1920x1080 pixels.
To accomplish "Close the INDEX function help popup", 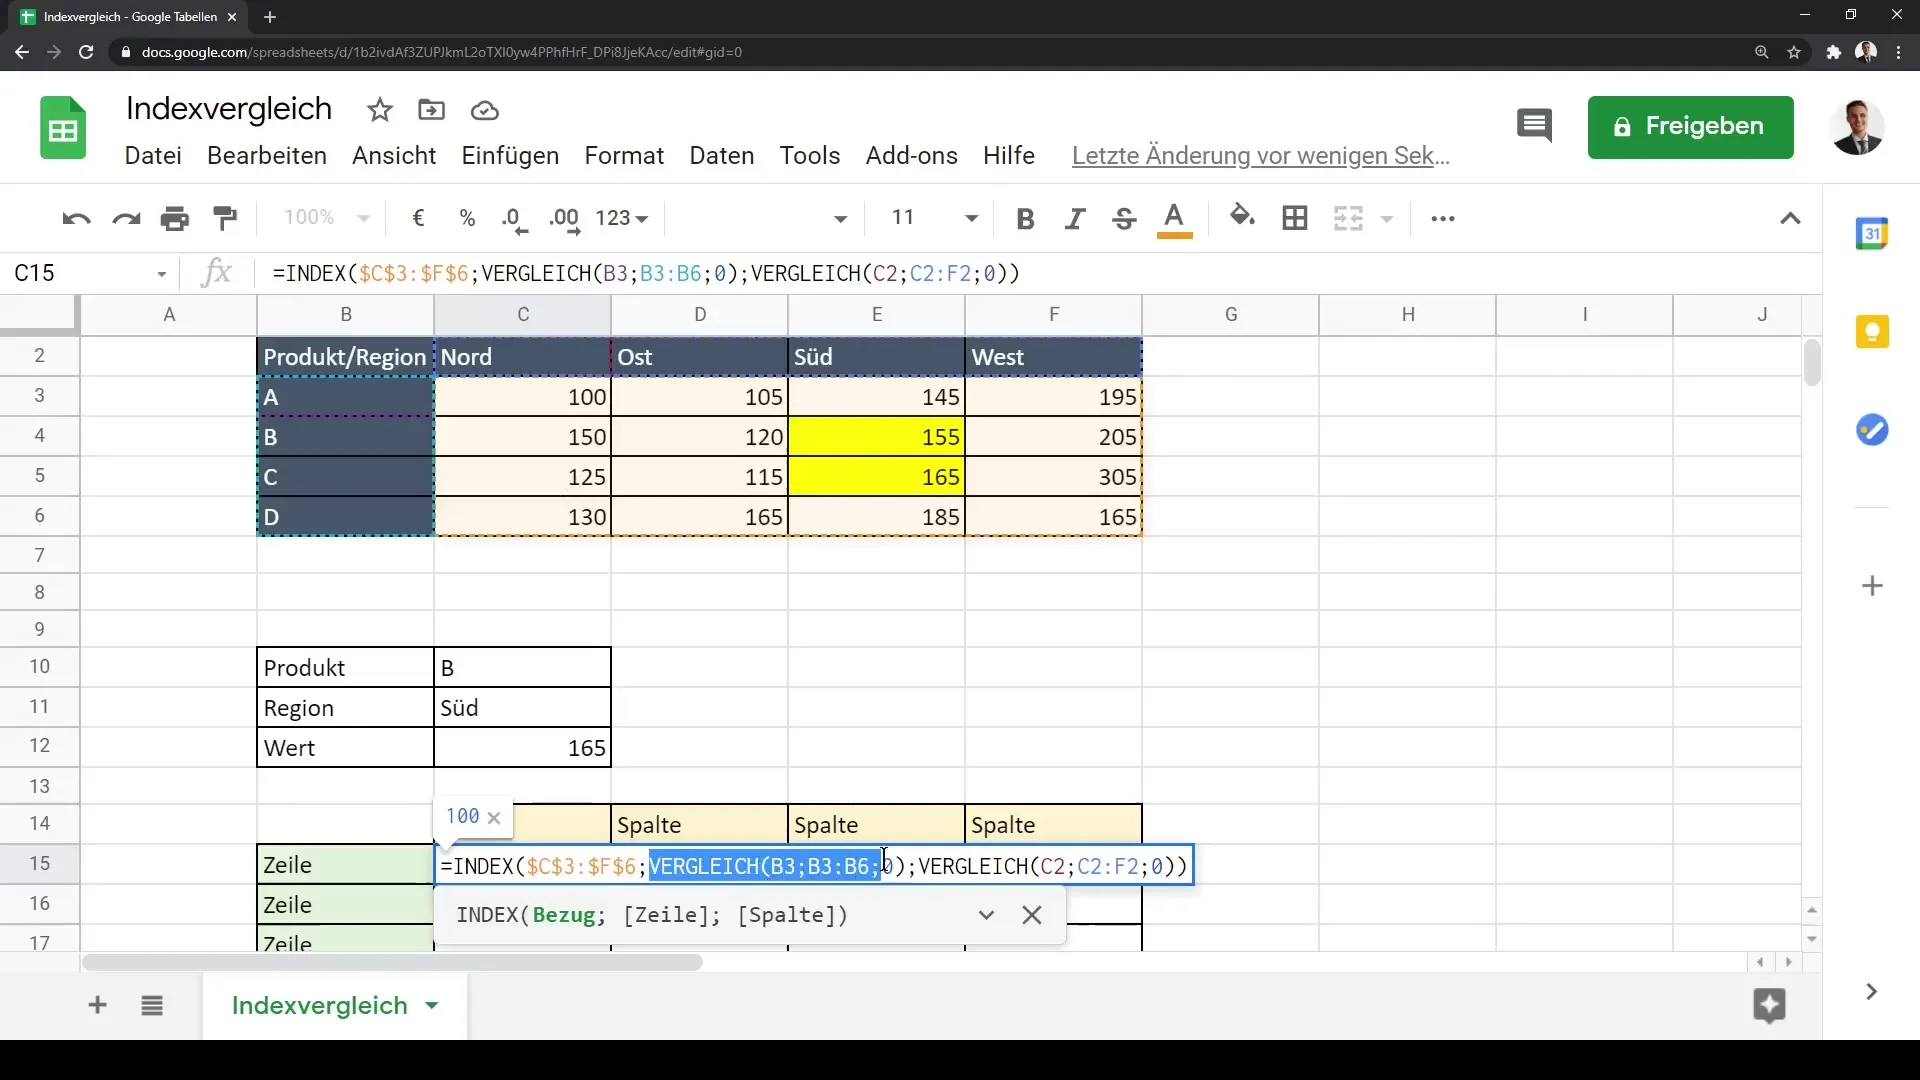I will pos(1032,915).
